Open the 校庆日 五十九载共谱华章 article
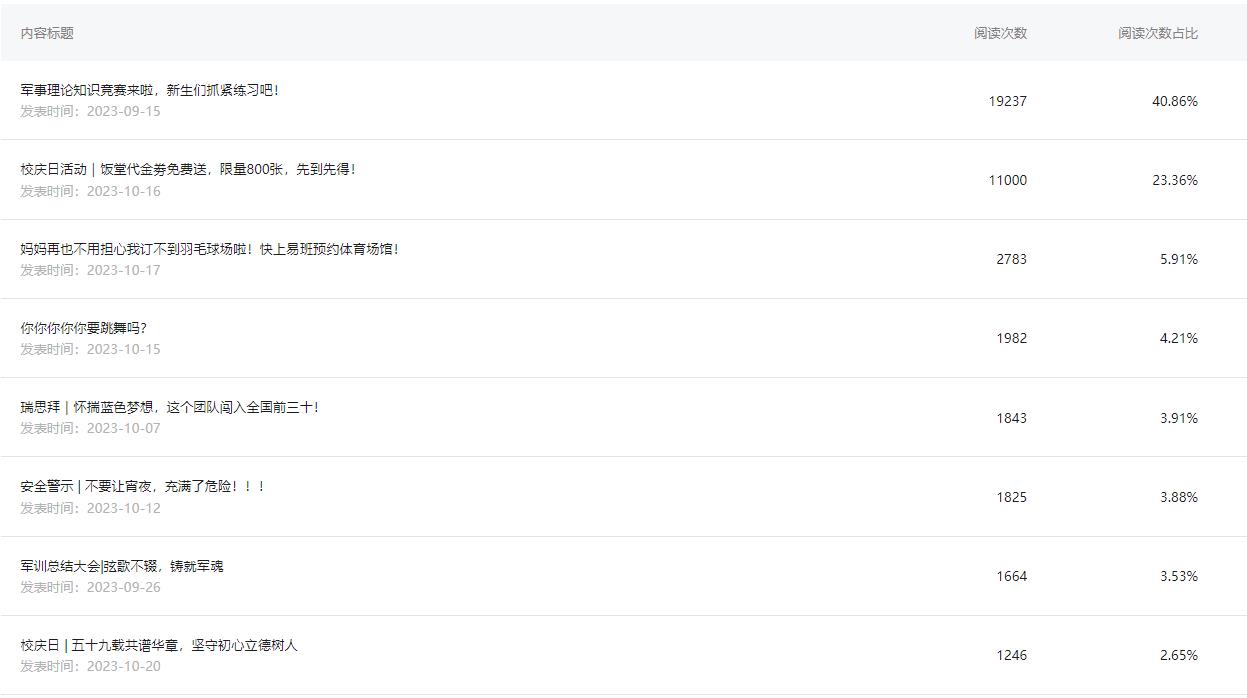The height and width of the screenshot is (698, 1247). (159, 645)
